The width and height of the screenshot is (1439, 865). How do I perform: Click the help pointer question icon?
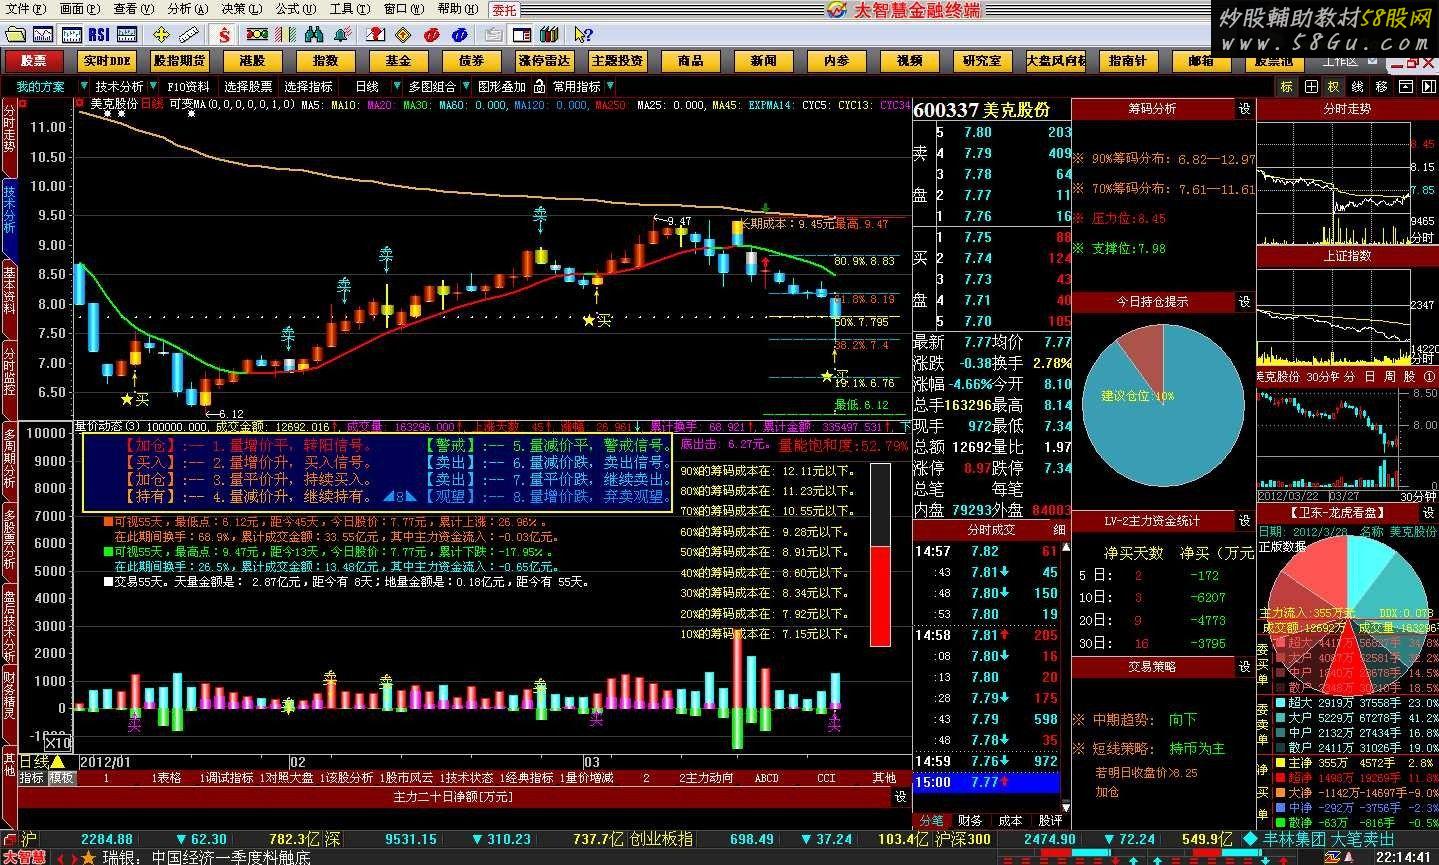pos(583,34)
